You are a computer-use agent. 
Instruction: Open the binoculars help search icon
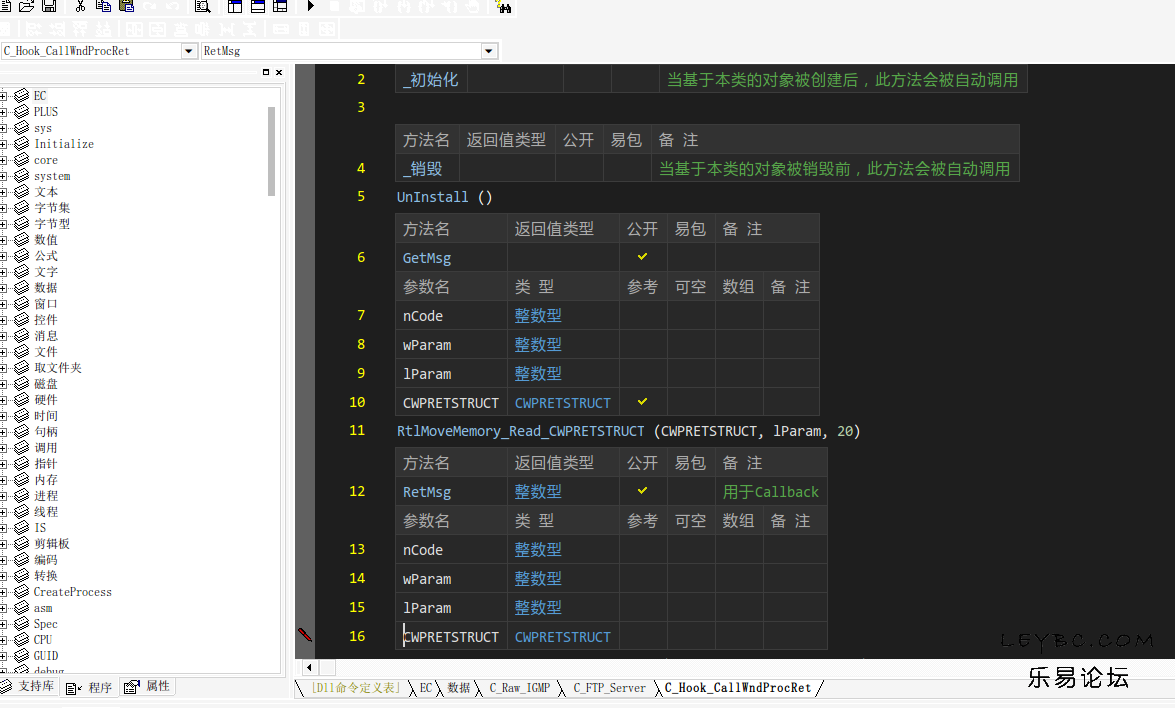(503, 7)
